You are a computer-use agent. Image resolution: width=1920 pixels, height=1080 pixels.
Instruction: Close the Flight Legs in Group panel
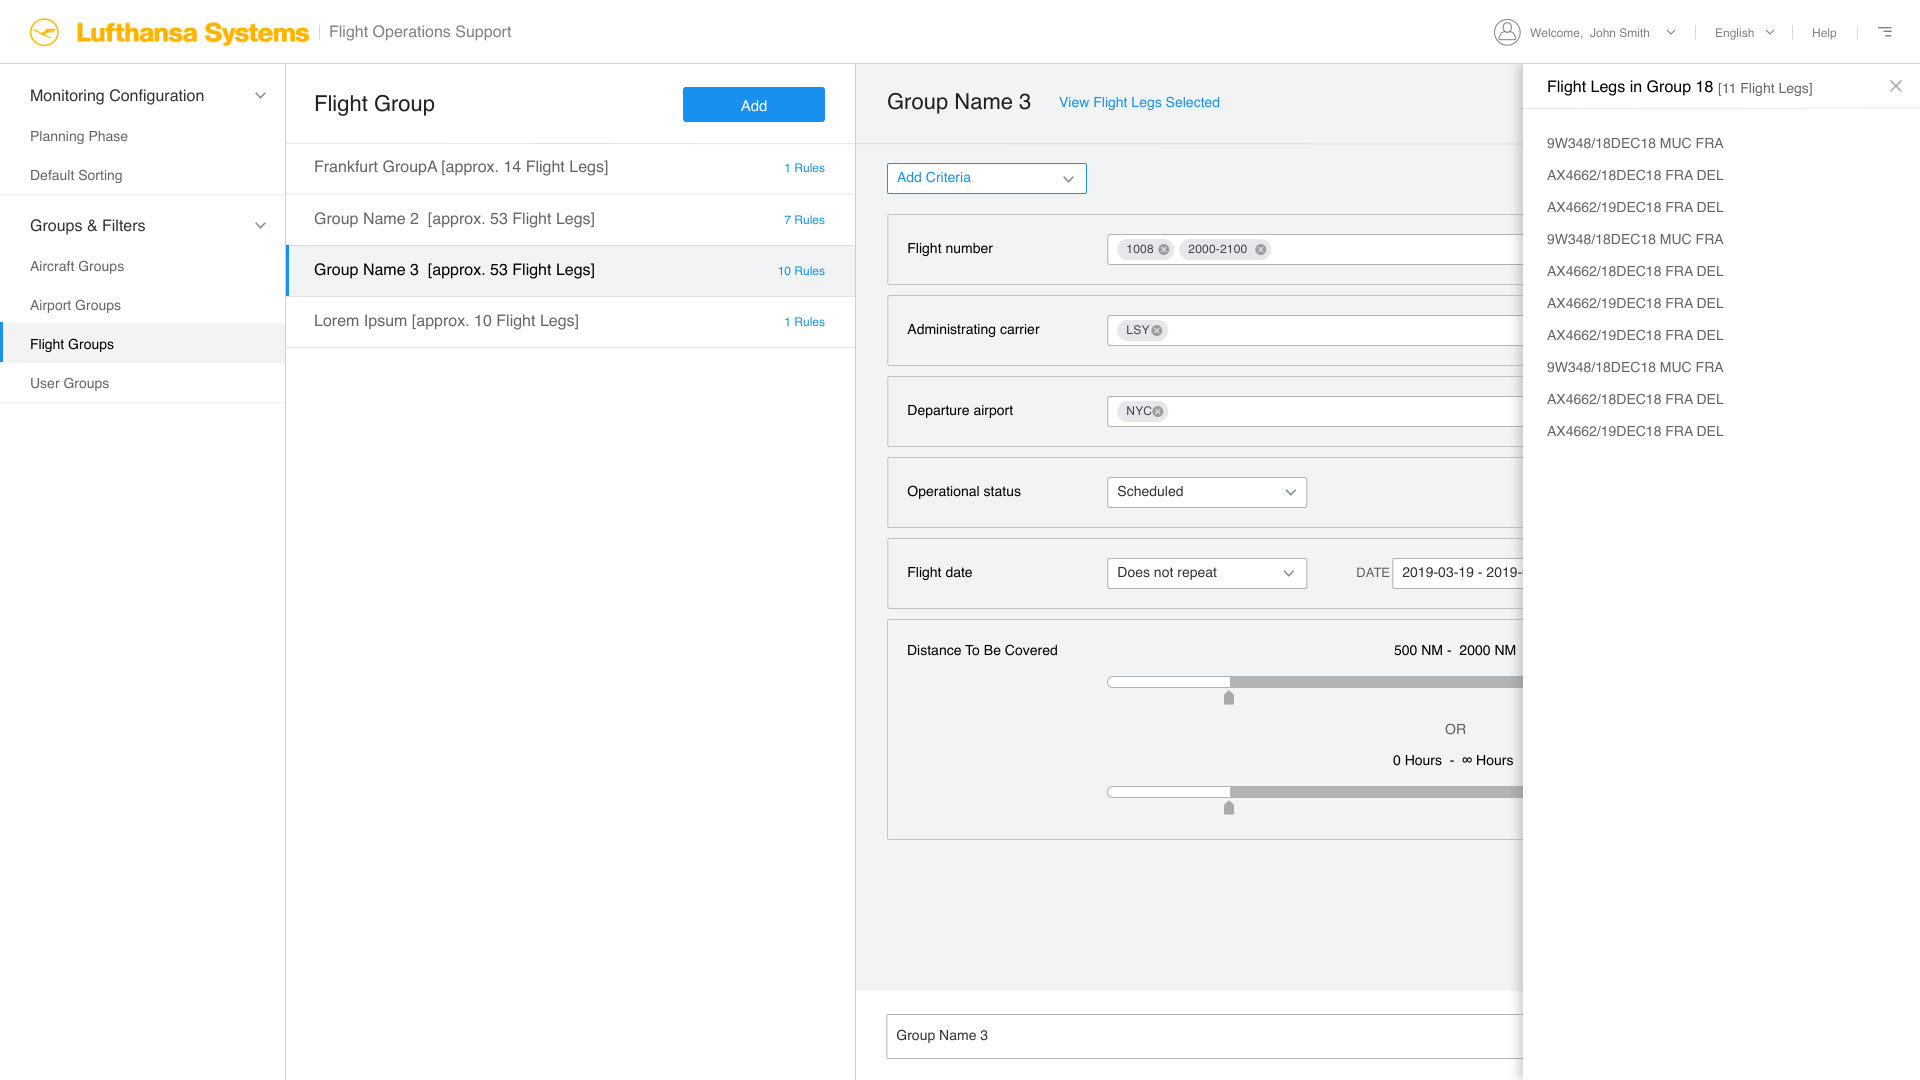(x=1896, y=86)
